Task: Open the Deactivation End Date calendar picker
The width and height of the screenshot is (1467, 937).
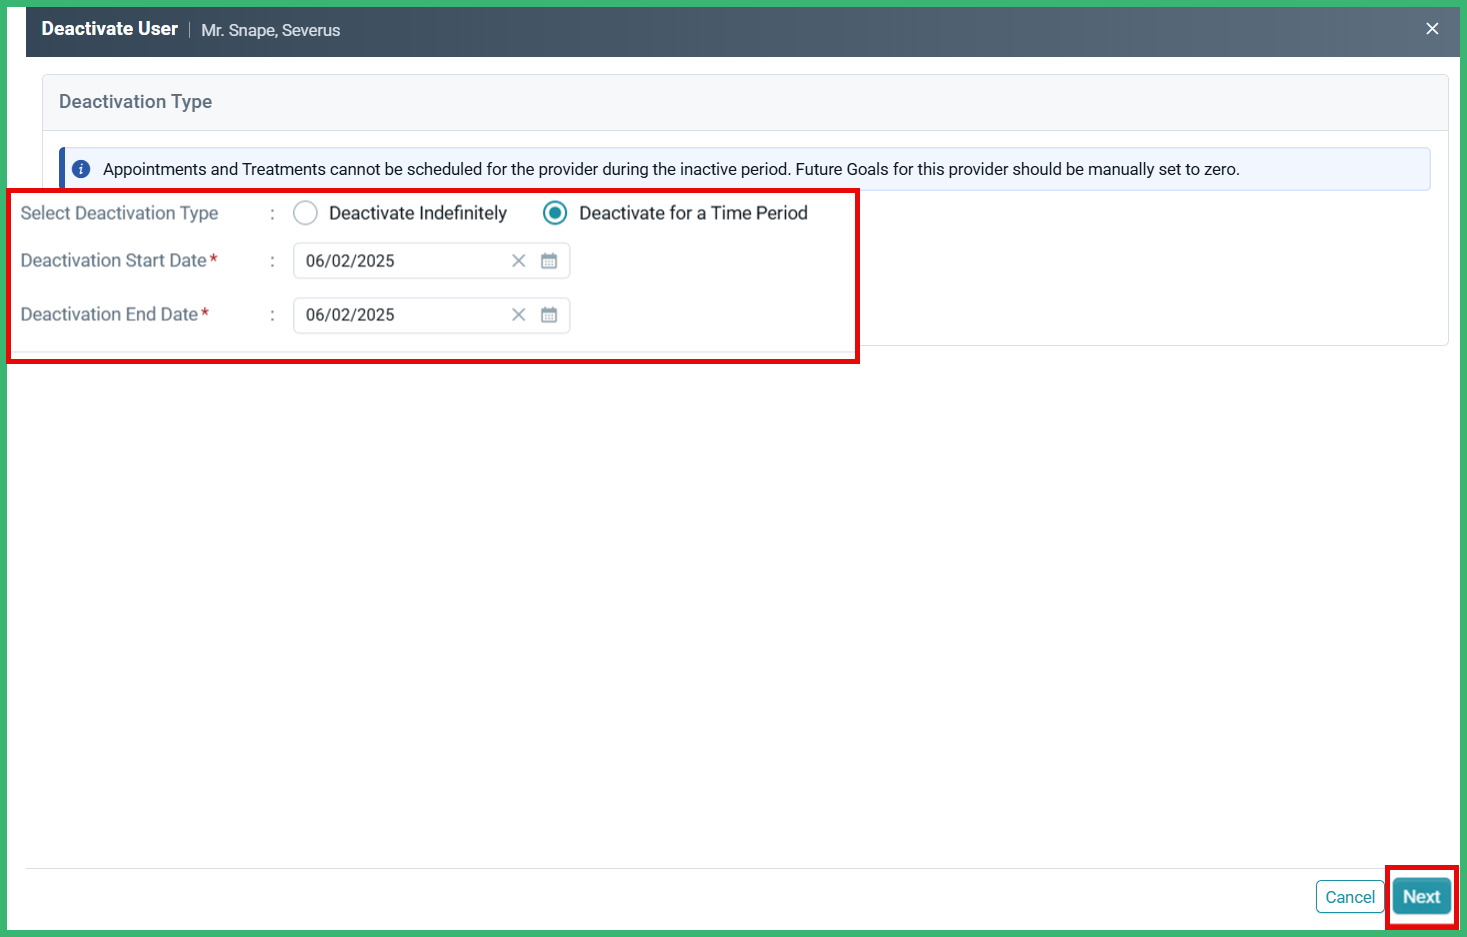Action: pyautogui.click(x=548, y=315)
